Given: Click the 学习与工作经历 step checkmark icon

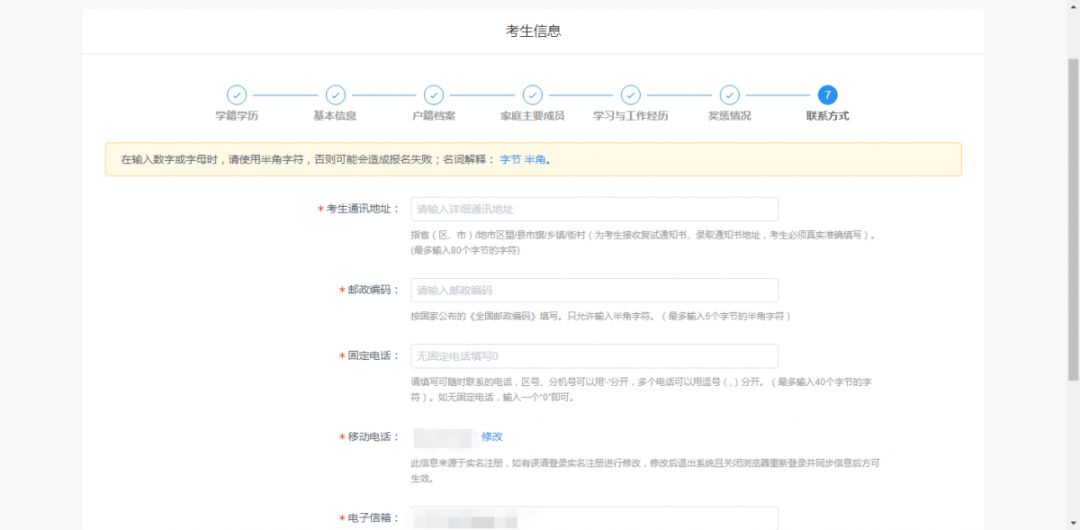Looking at the screenshot, I should [x=631, y=95].
